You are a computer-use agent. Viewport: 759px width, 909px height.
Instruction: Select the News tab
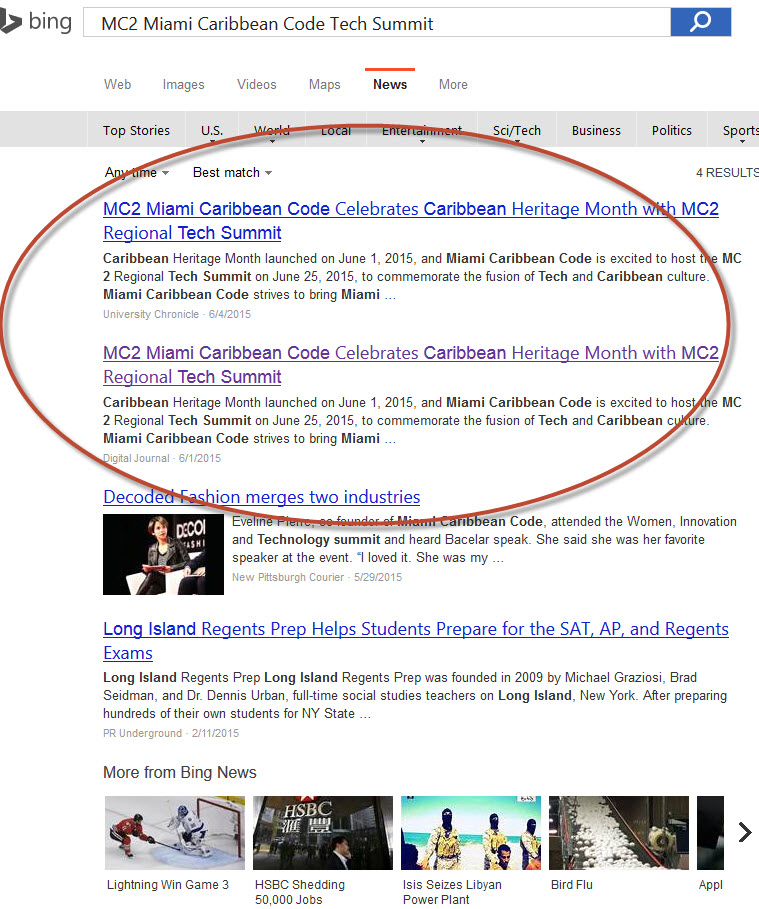coord(390,84)
